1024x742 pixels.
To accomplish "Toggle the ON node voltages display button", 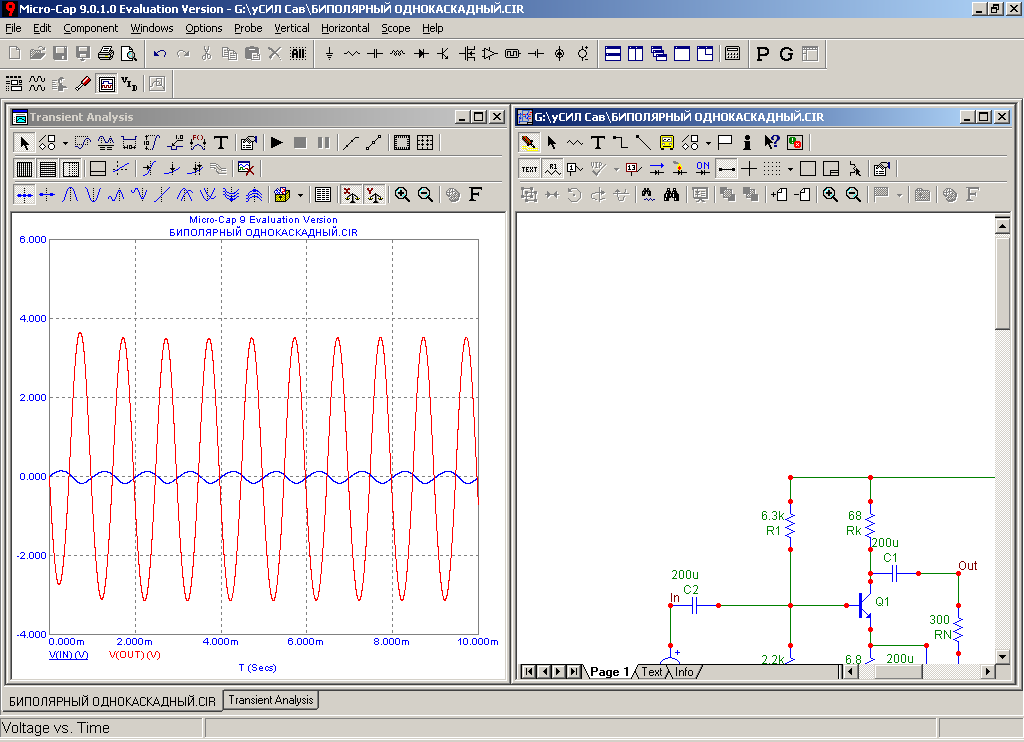I will click(703, 168).
